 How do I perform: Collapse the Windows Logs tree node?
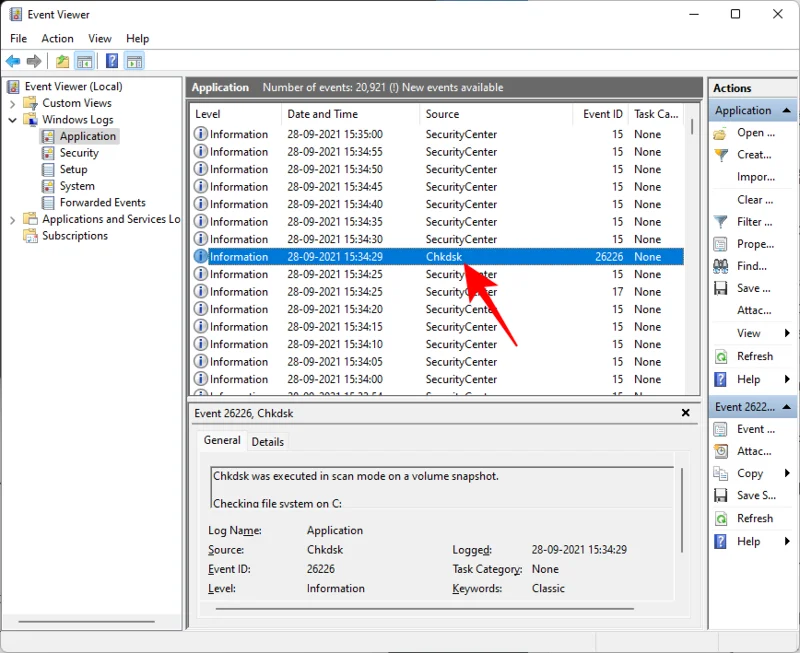[x=12, y=119]
